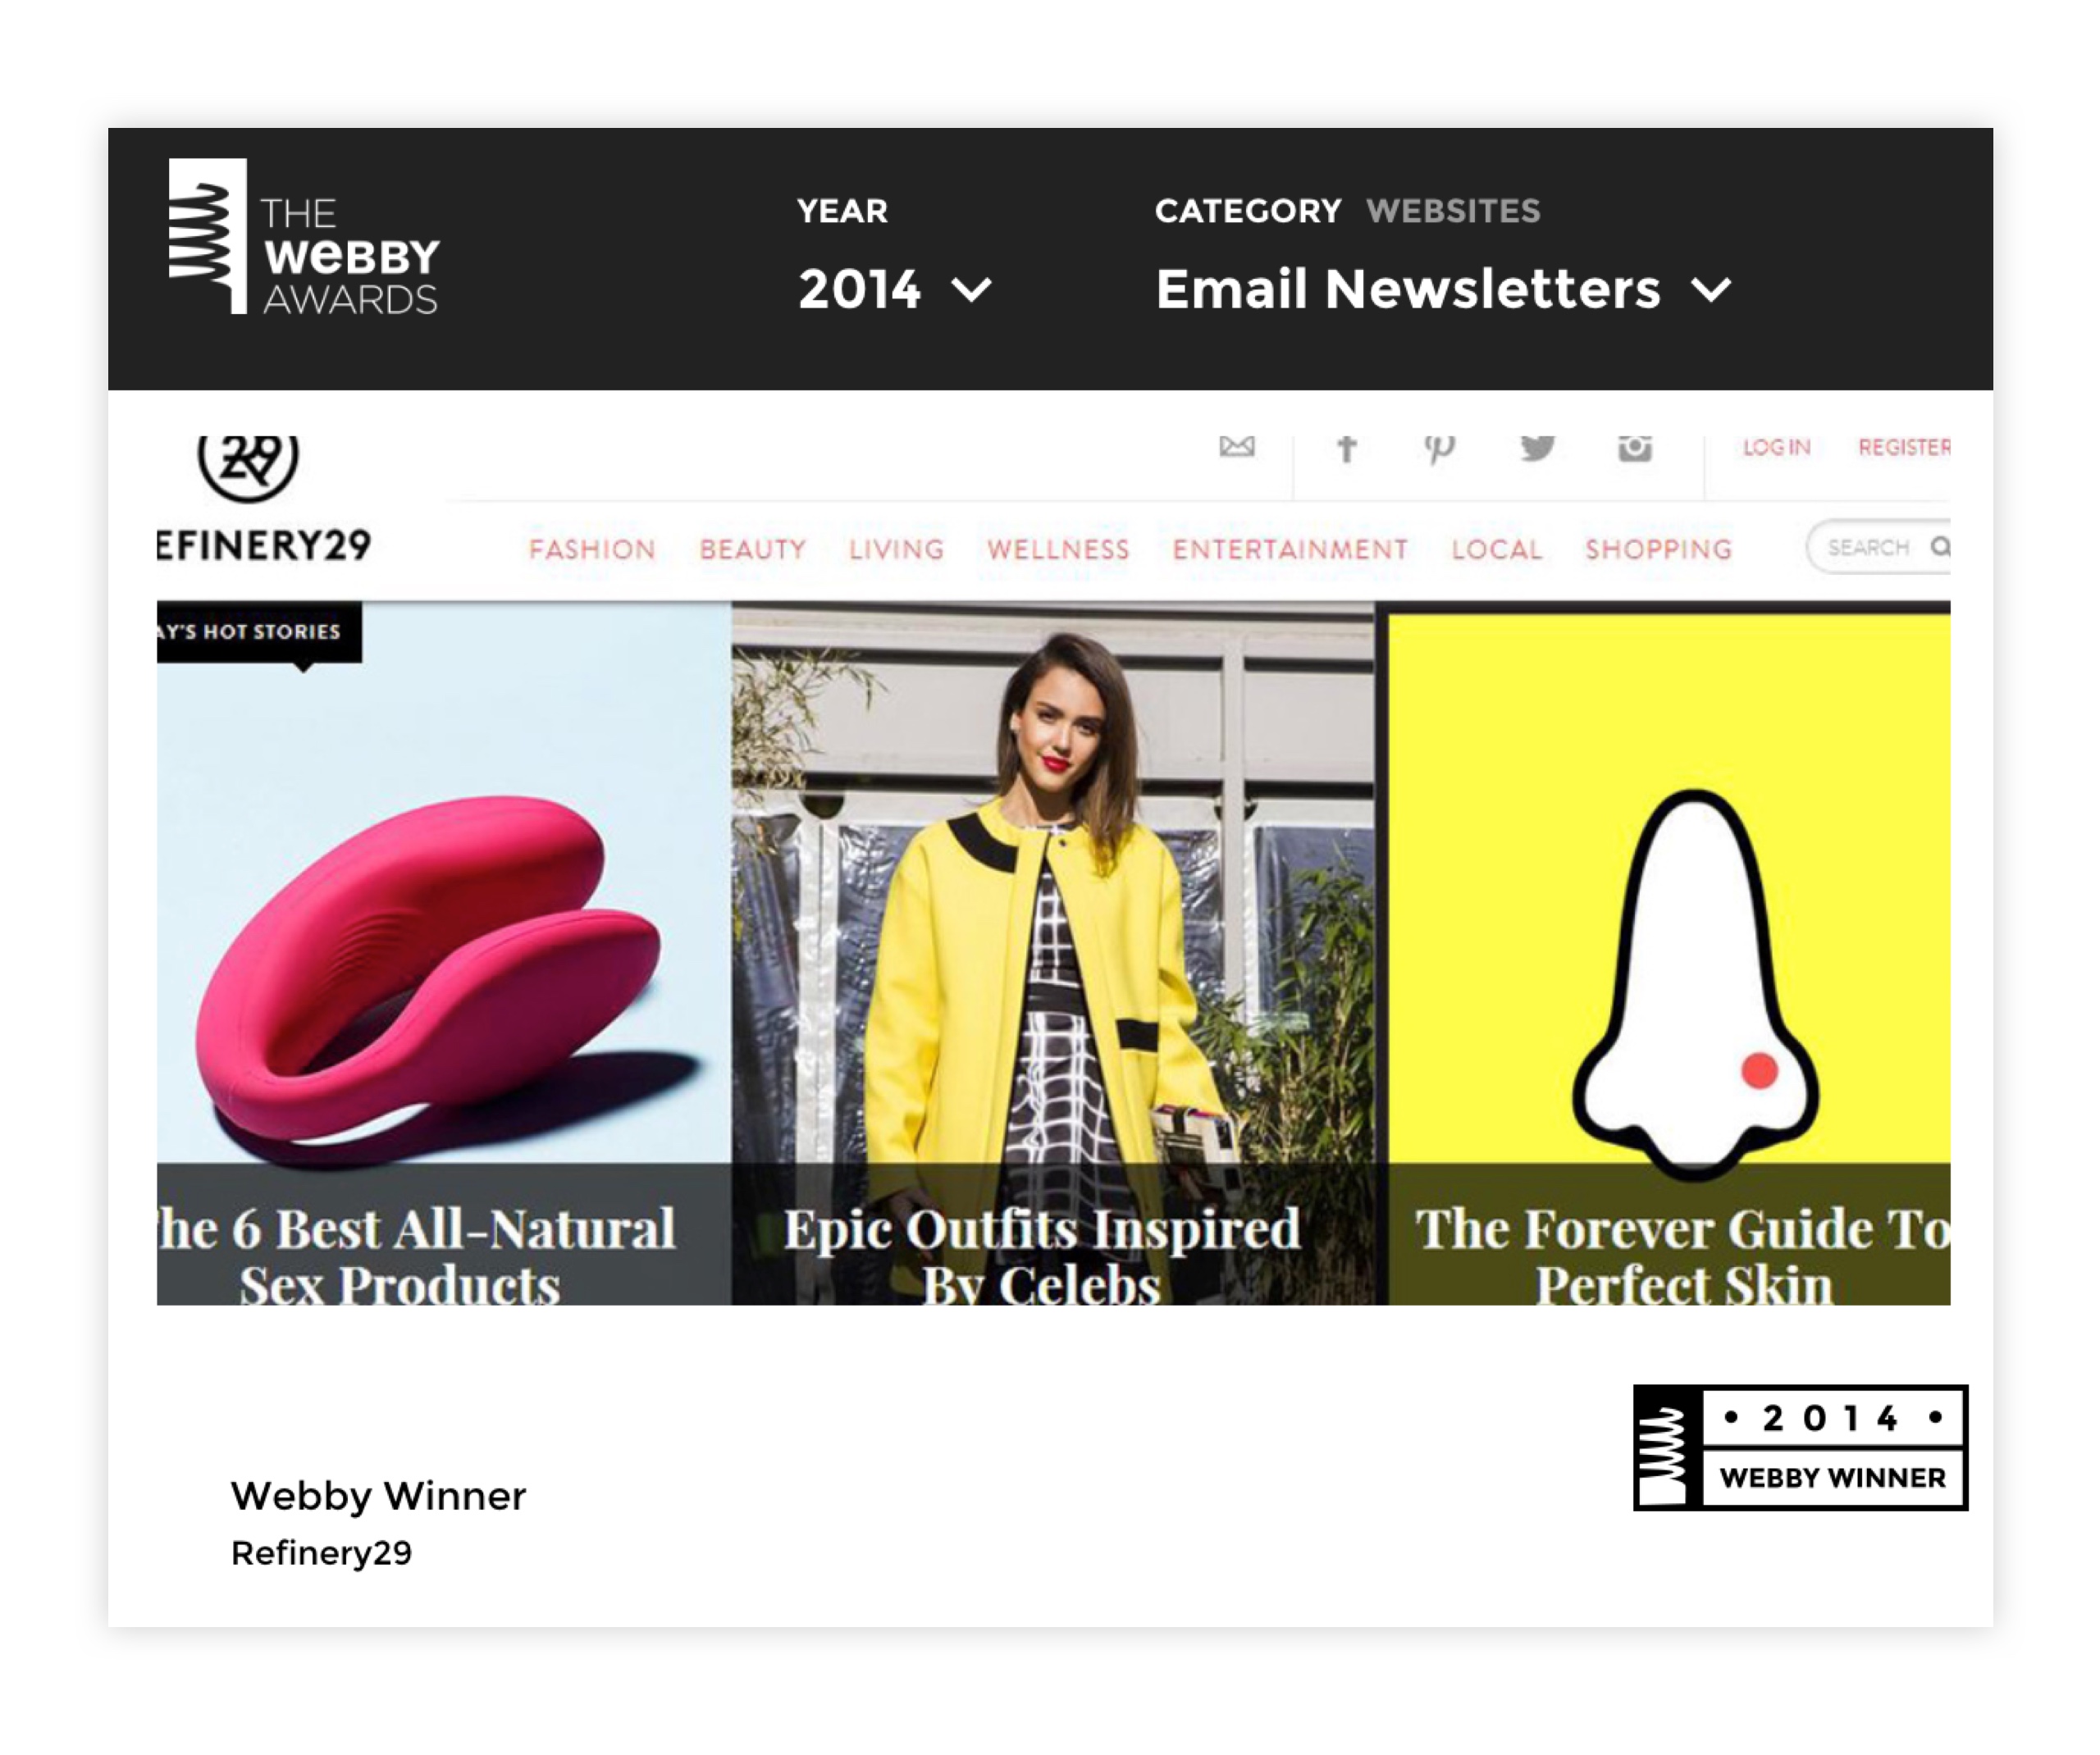
Task: Click the 2014 Webby Winner badge
Action: [1799, 1447]
